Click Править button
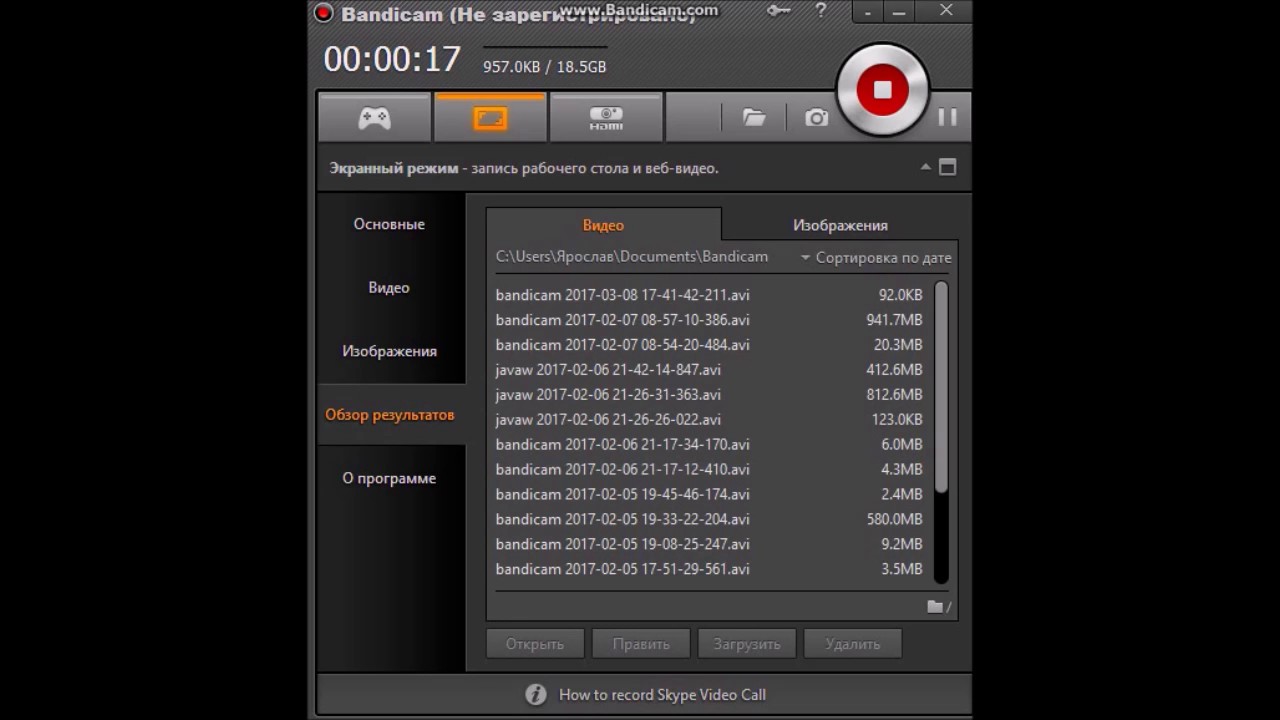The width and height of the screenshot is (1280, 720). click(x=641, y=643)
